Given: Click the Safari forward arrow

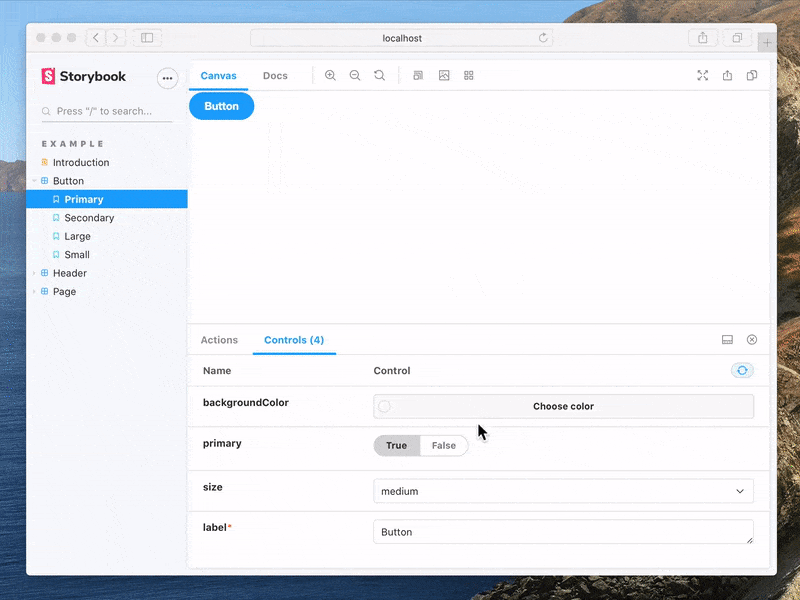Looking at the screenshot, I should click(116, 38).
